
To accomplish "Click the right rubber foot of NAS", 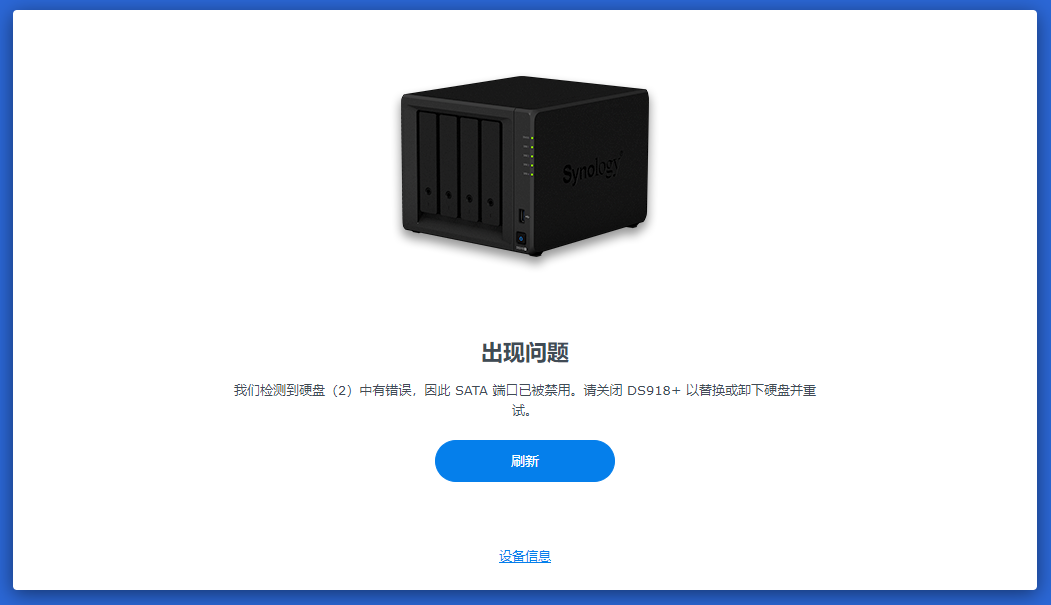I will click(x=631, y=226).
